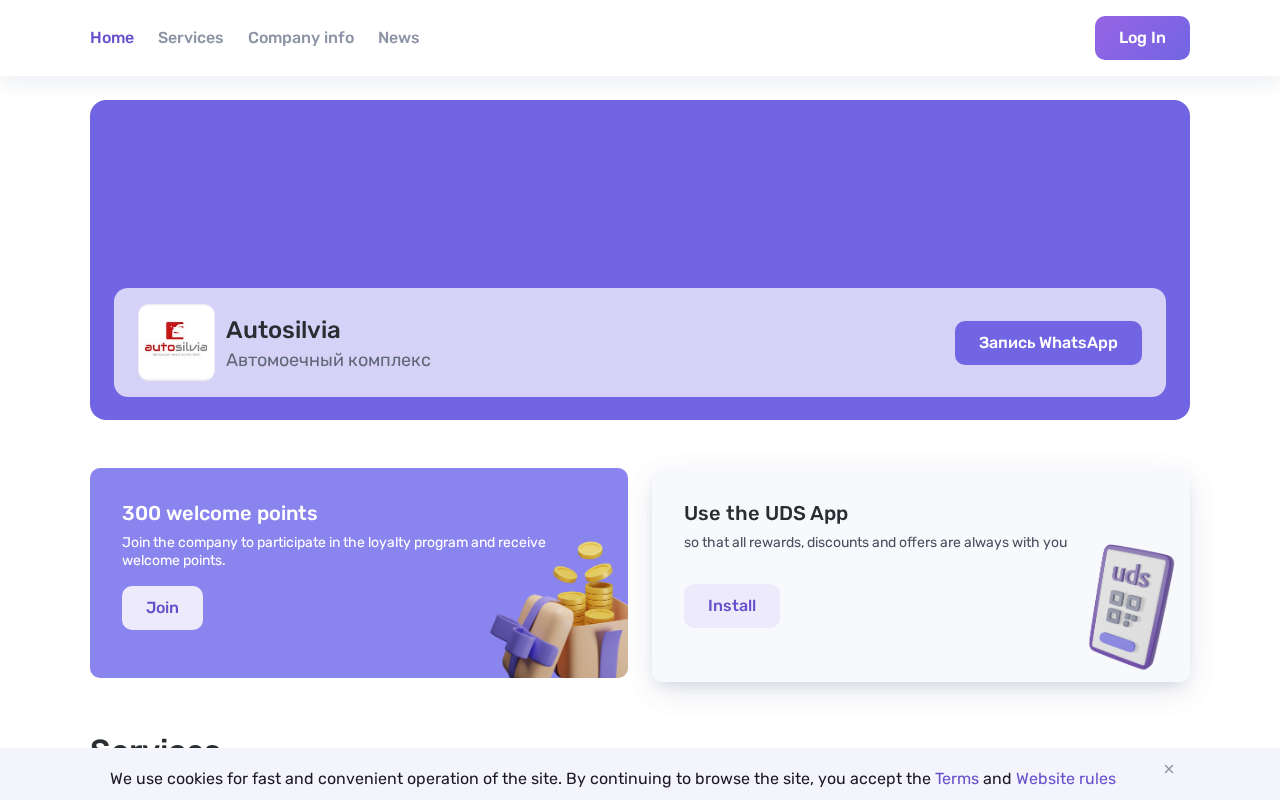
Task: Select the News navigation item
Action: click(399, 38)
